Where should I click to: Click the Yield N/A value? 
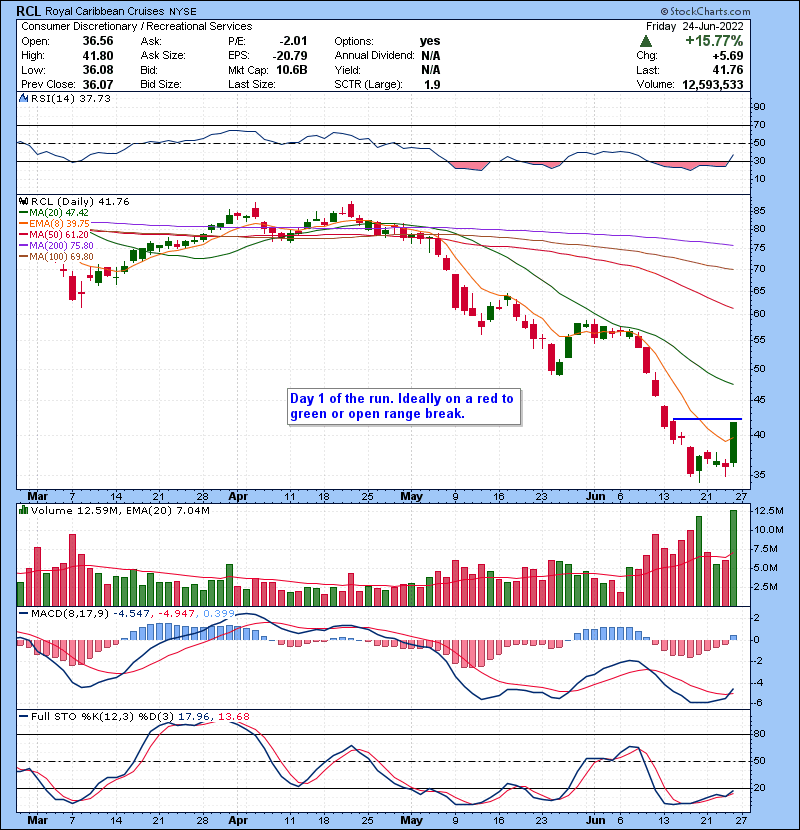pyautogui.click(x=430, y=70)
